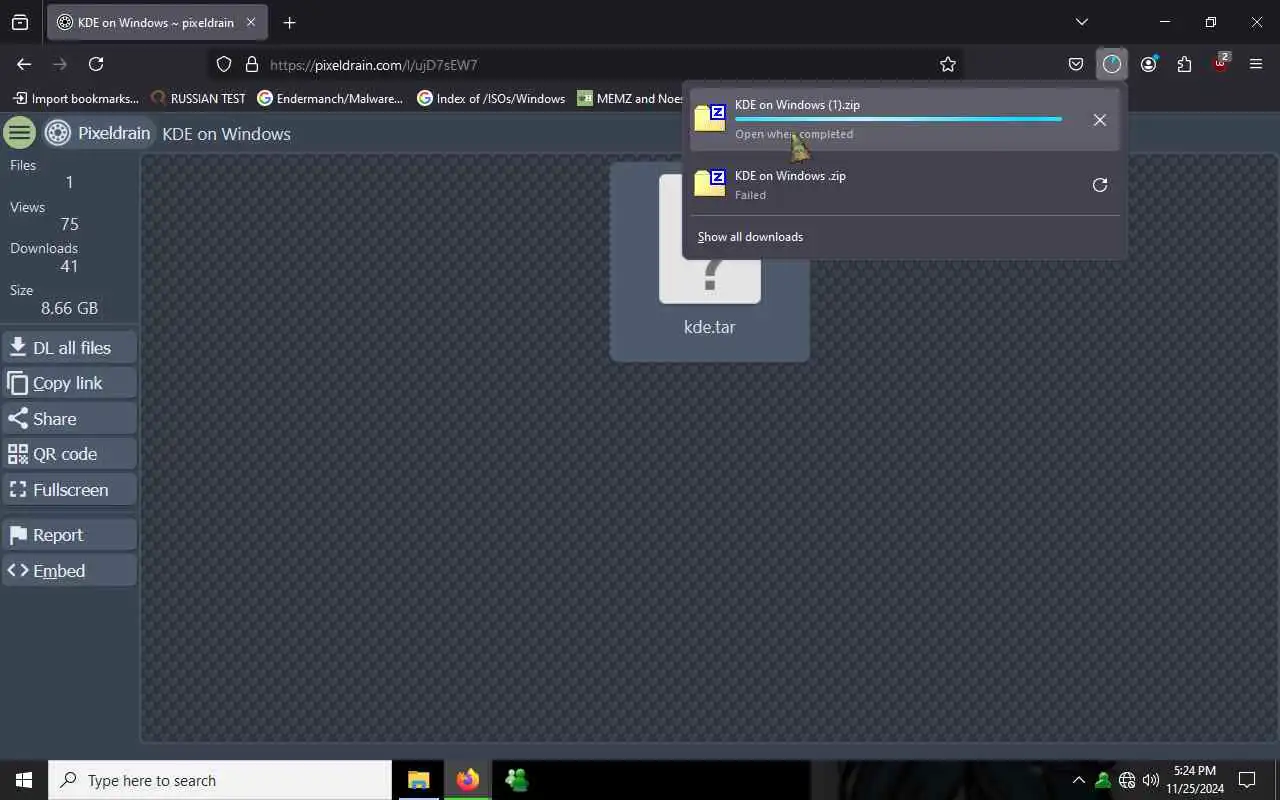Open the uBlock Origin extension icon

pyautogui.click(x=1220, y=64)
